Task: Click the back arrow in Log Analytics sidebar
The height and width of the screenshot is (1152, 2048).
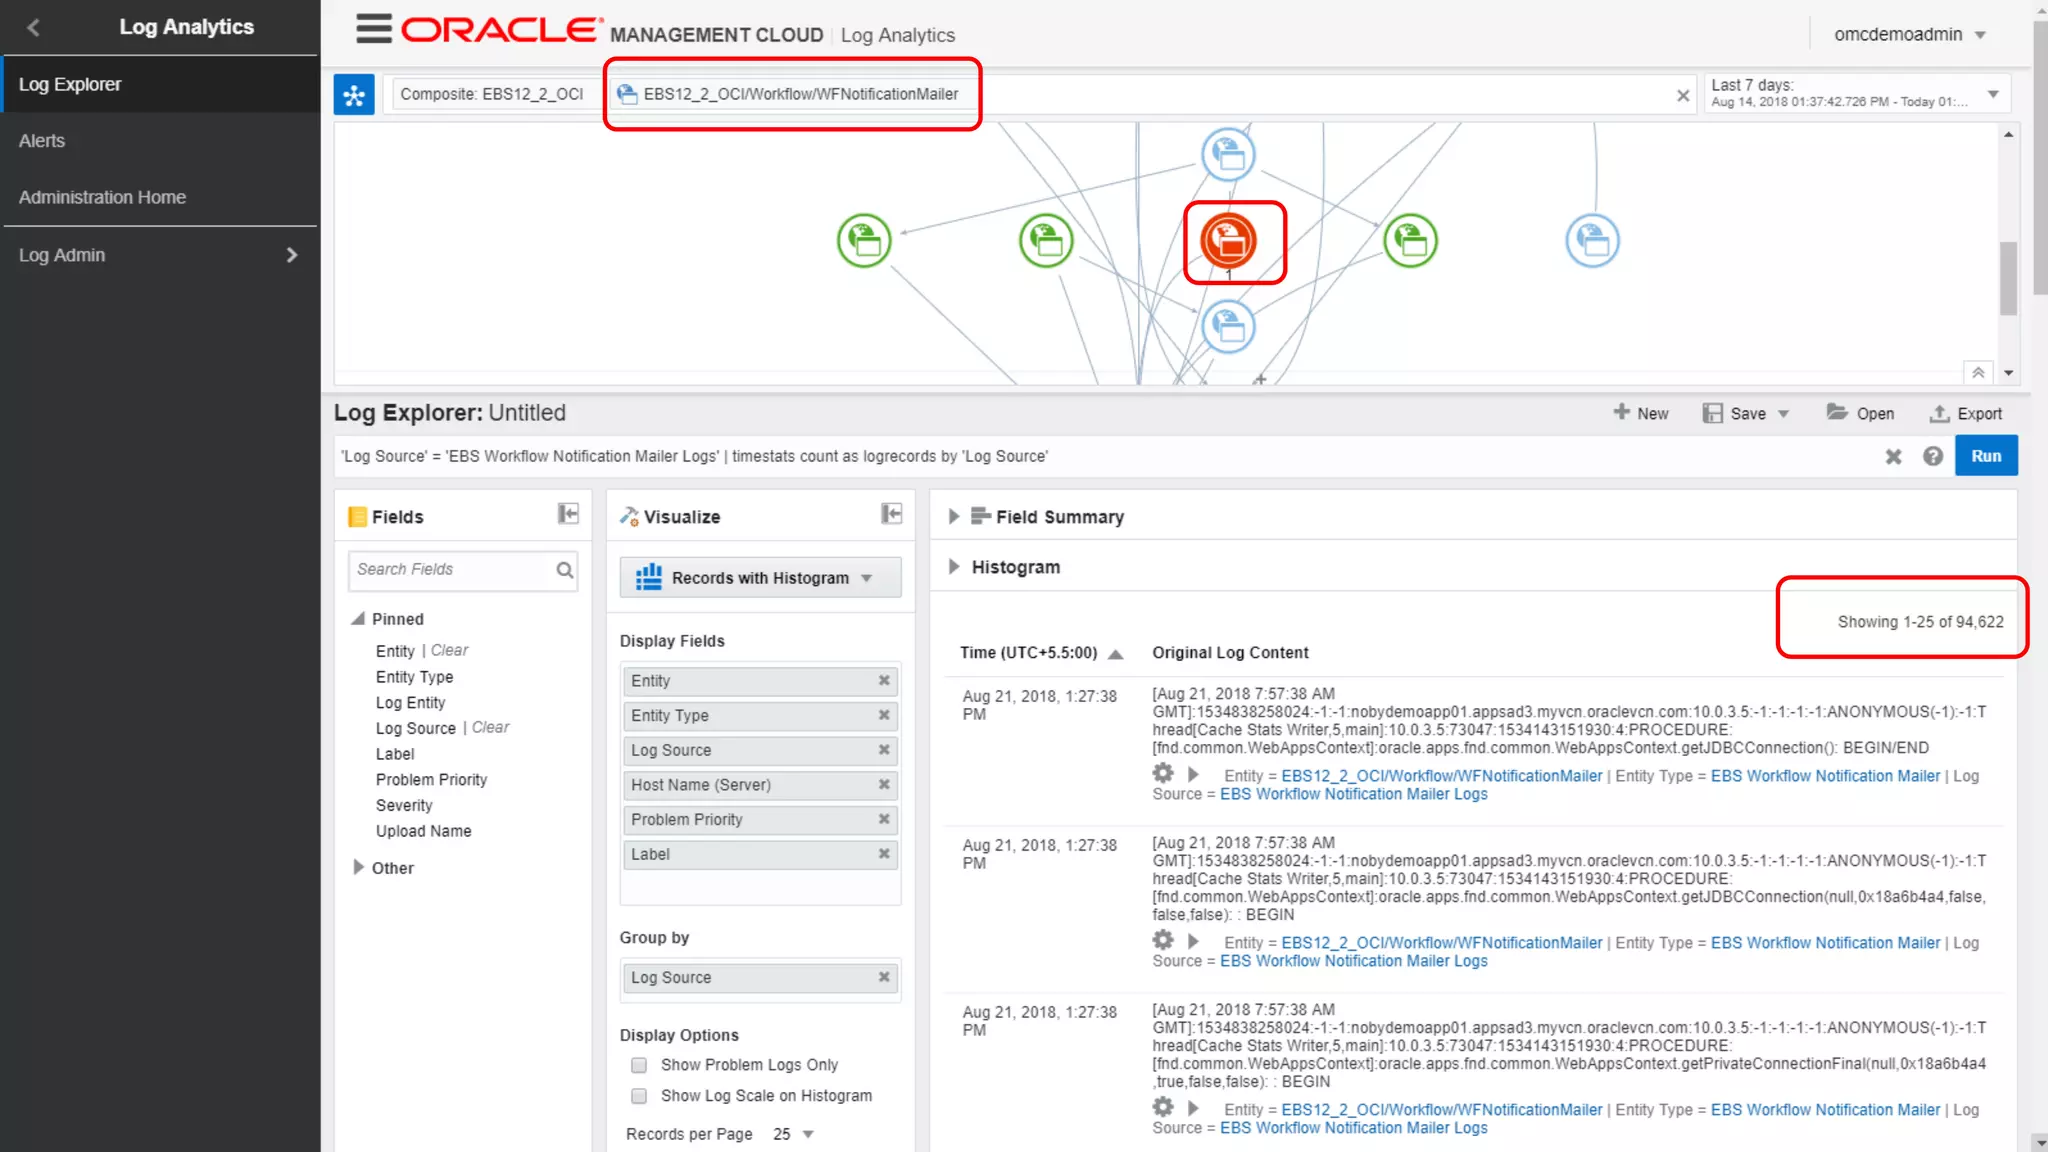Action: [33, 27]
